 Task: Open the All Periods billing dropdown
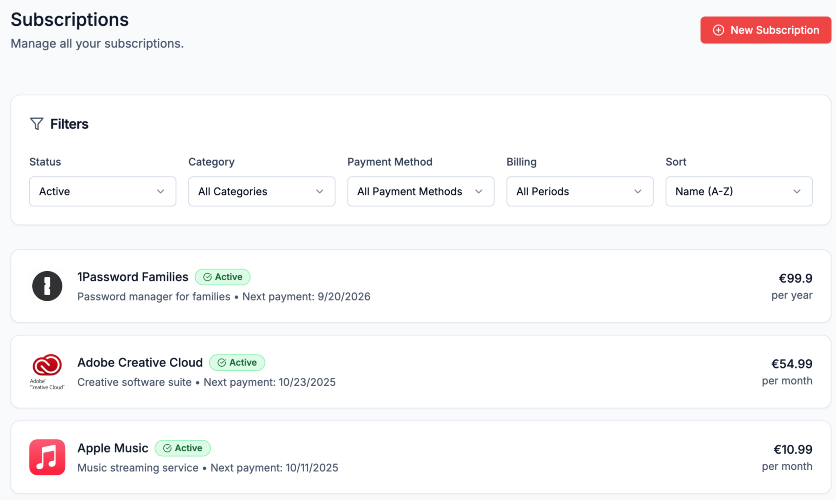pos(580,191)
